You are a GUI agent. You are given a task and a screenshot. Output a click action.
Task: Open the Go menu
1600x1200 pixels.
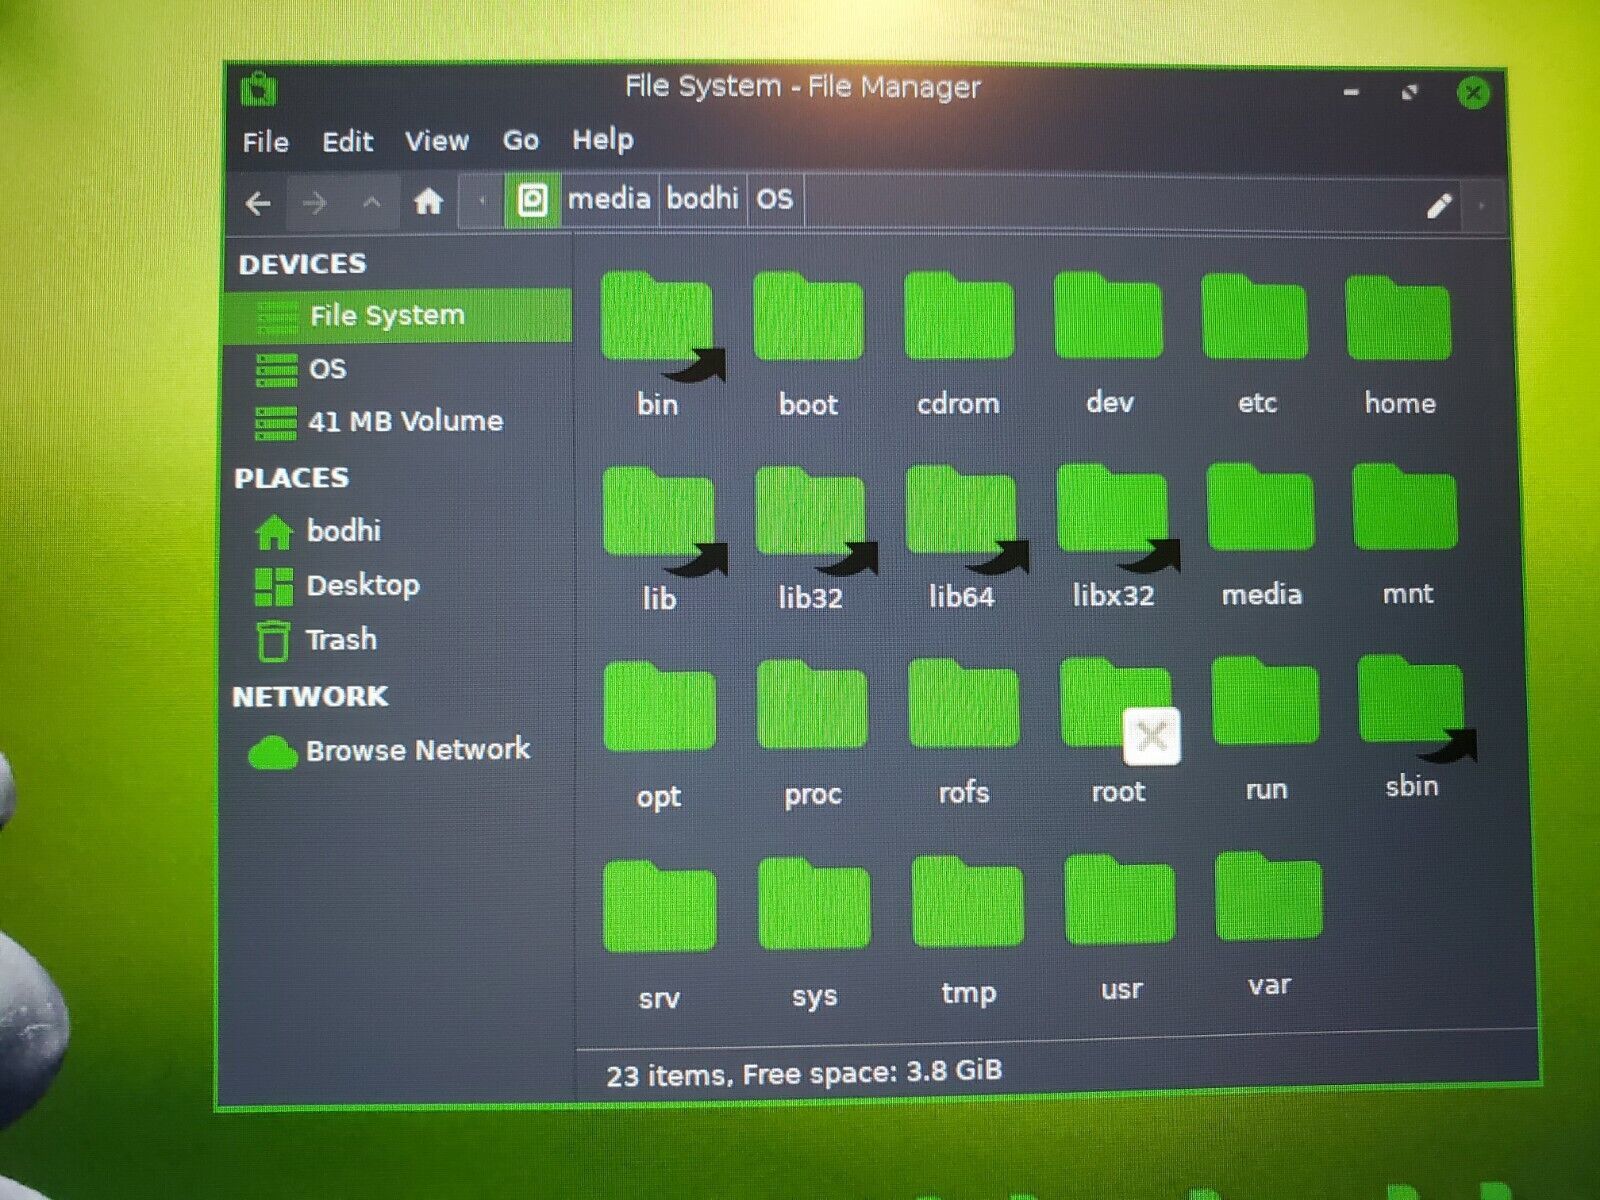[x=520, y=140]
